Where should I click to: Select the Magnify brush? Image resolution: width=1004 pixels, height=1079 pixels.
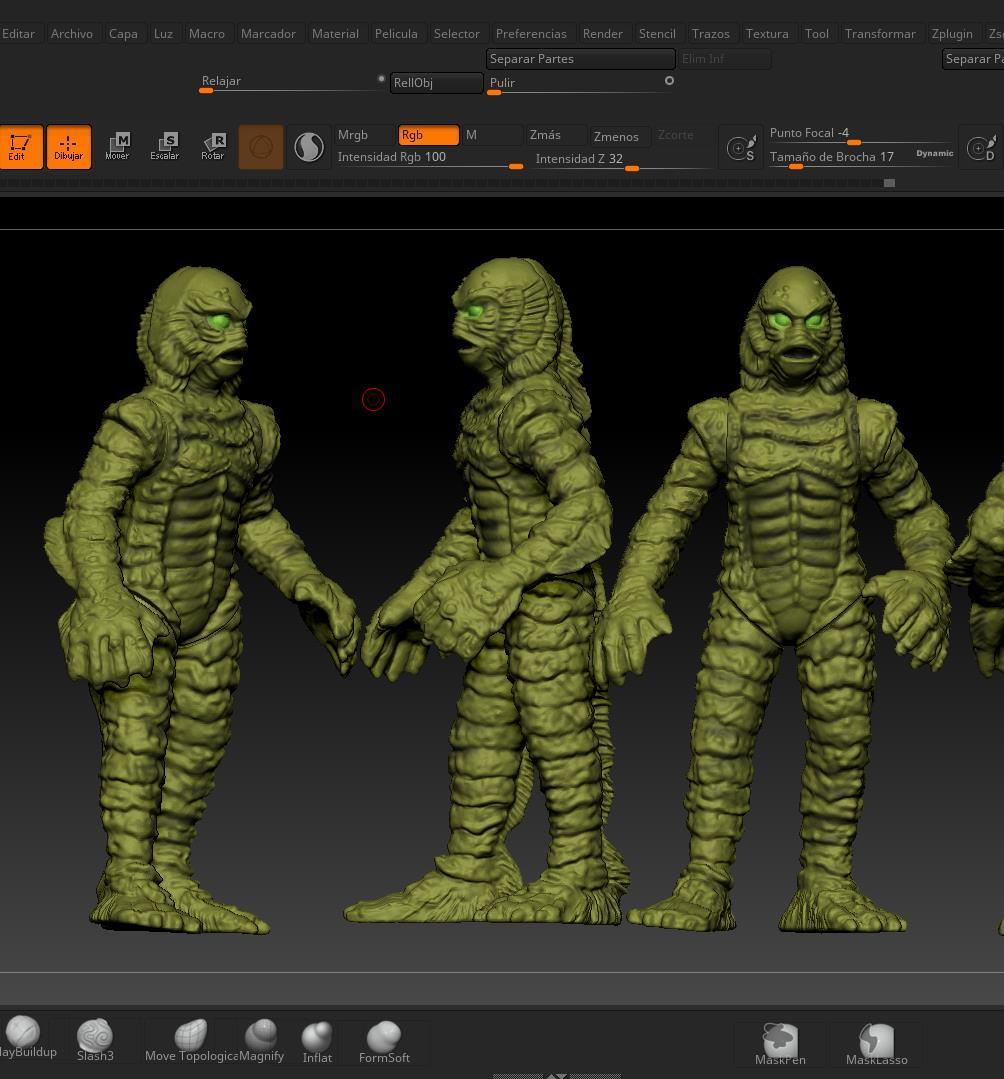pyautogui.click(x=262, y=1035)
